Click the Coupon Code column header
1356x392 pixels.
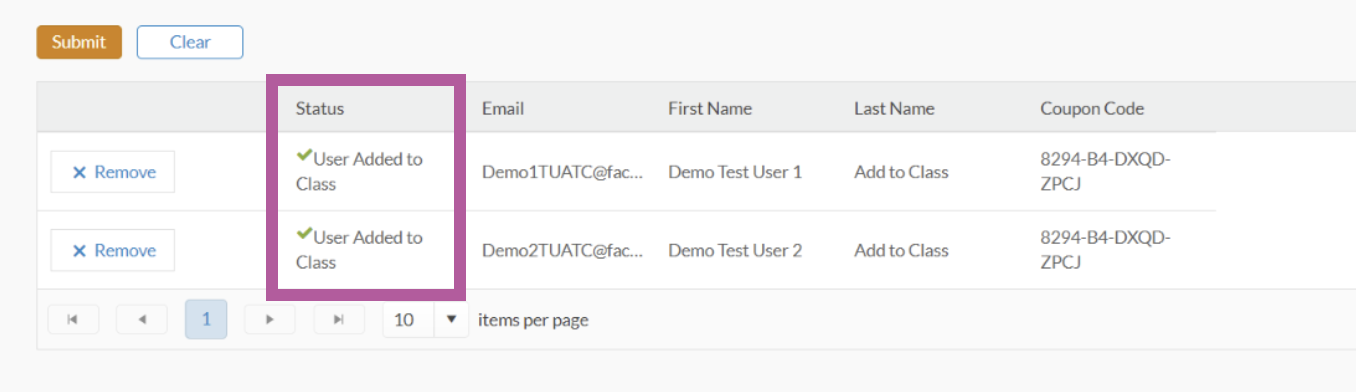(x=1092, y=108)
